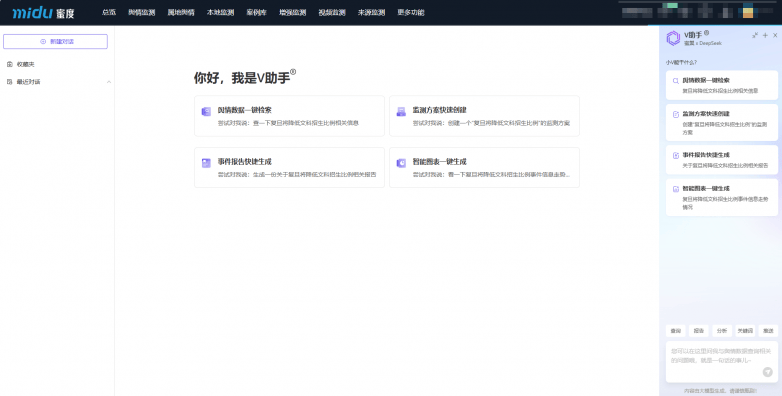Image resolution: width=782 pixels, height=396 pixels.
Task: Go to 舆情监测 in top navigation
Action: [142, 12]
